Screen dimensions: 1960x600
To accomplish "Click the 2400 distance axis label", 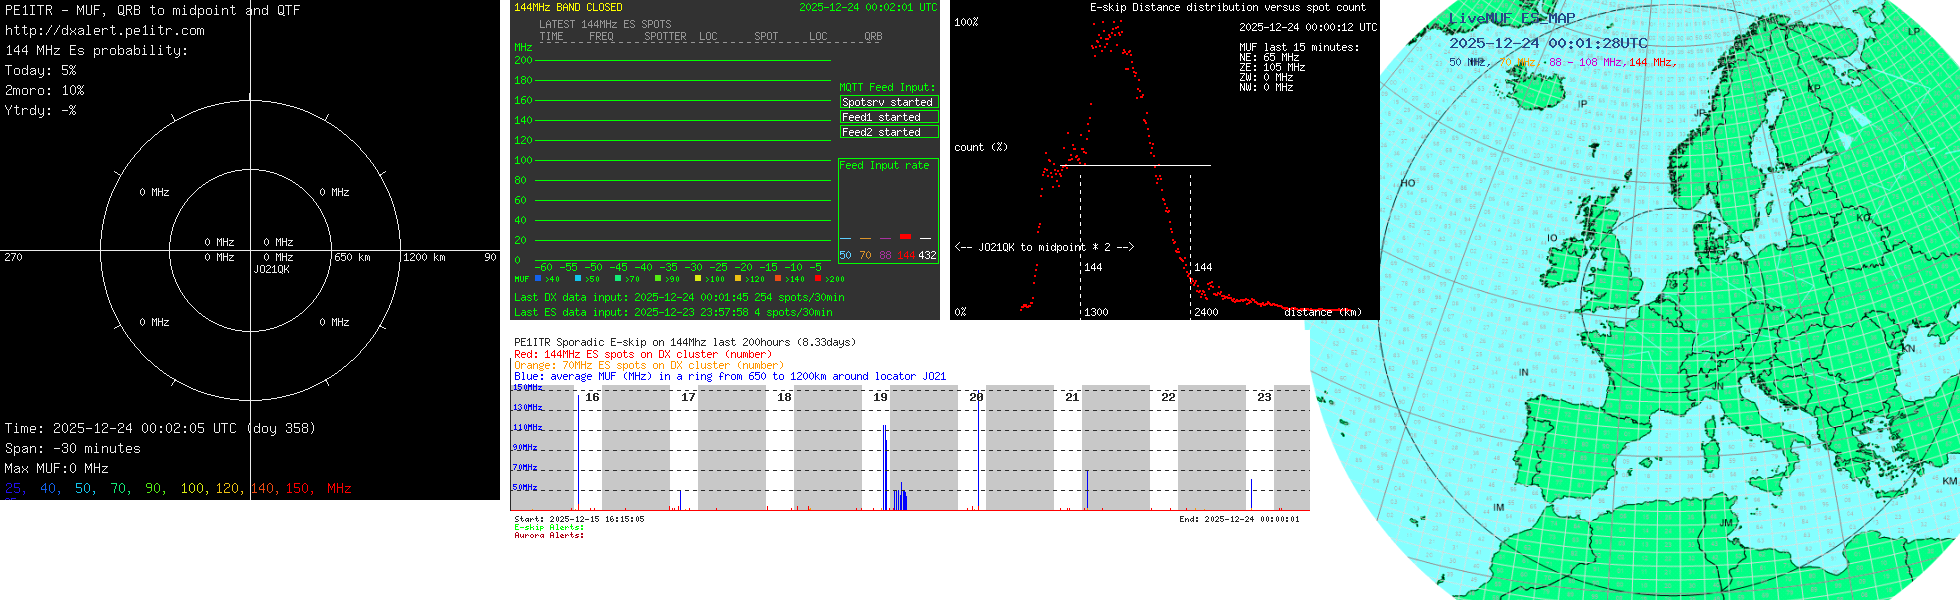I will 1206,312.
